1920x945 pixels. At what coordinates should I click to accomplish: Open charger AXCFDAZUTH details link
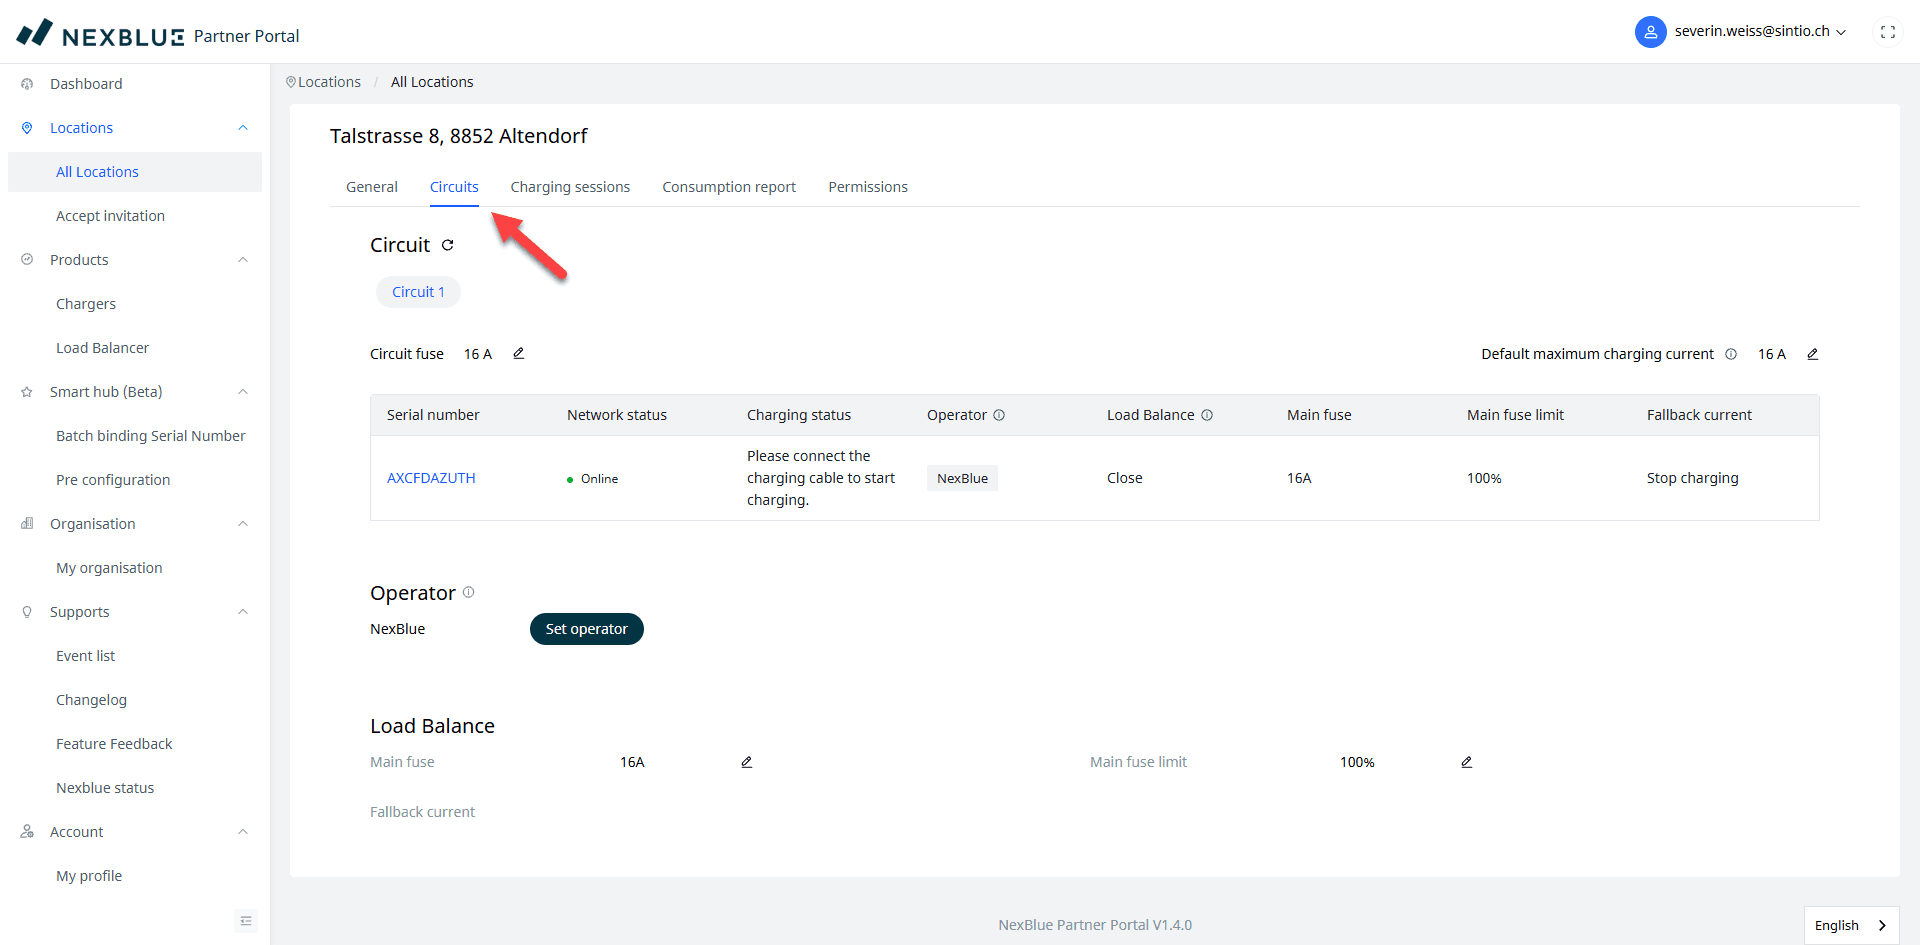[431, 478]
